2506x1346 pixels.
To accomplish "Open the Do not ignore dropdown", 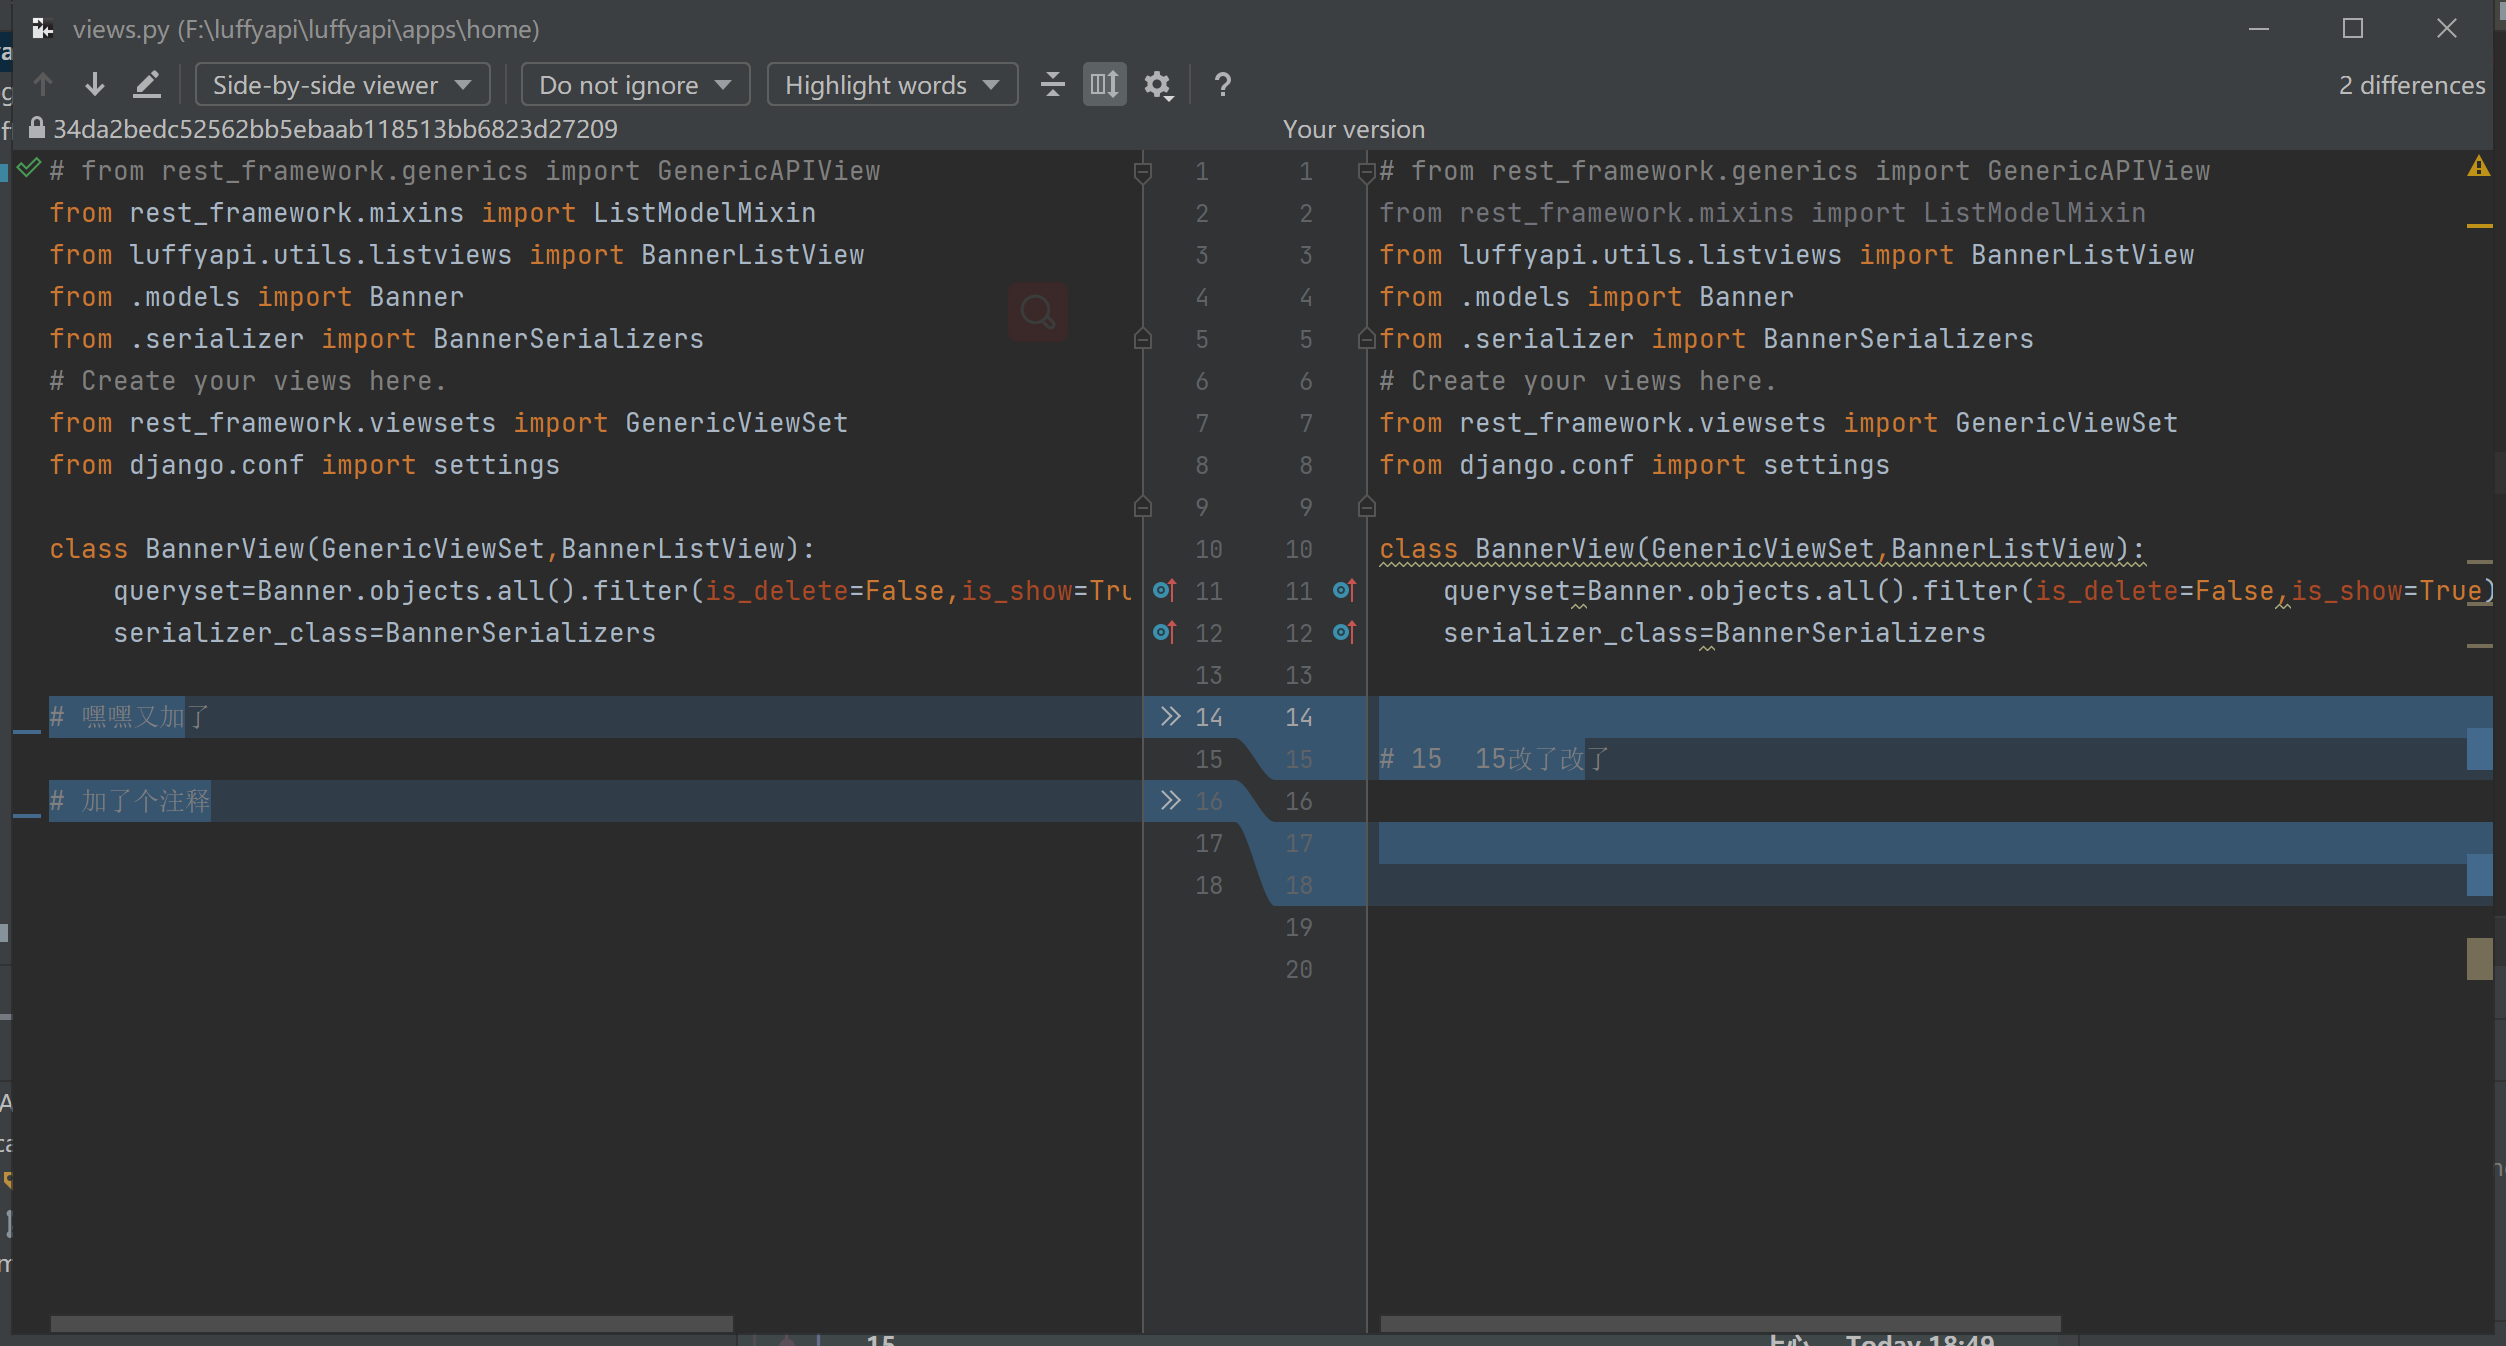I will point(635,85).
